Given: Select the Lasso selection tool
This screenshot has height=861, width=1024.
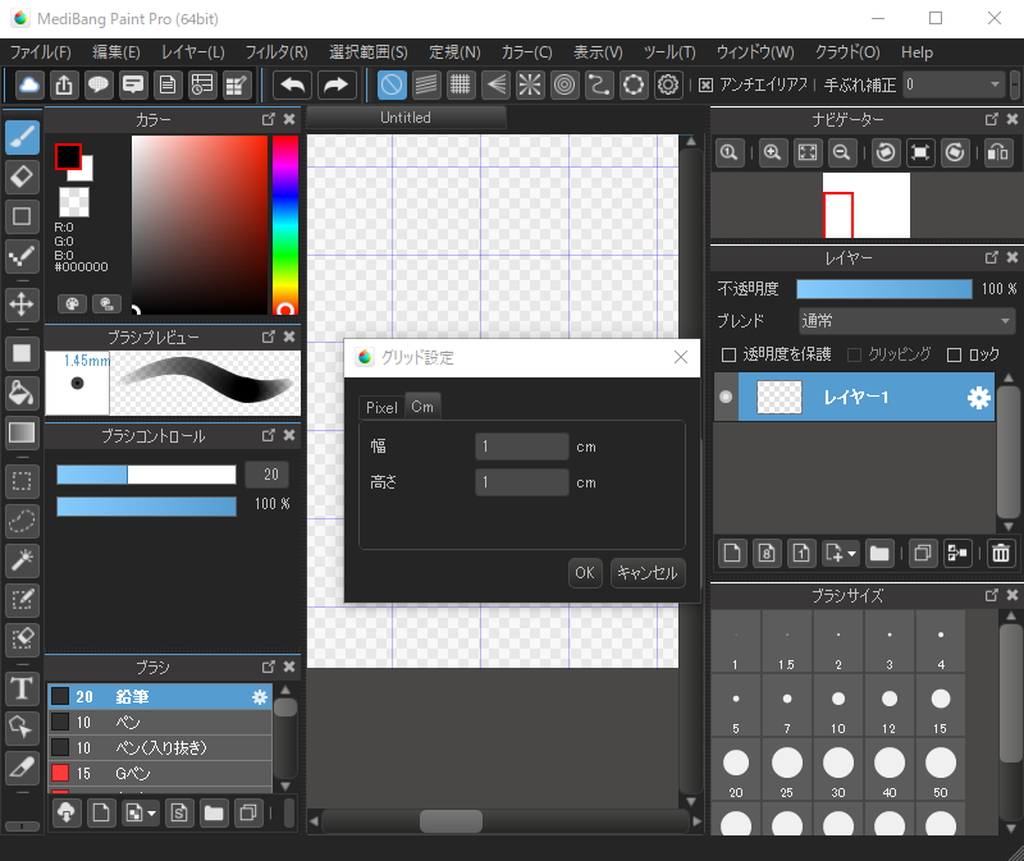Looking at the screenshot, I should pos(22,521).
